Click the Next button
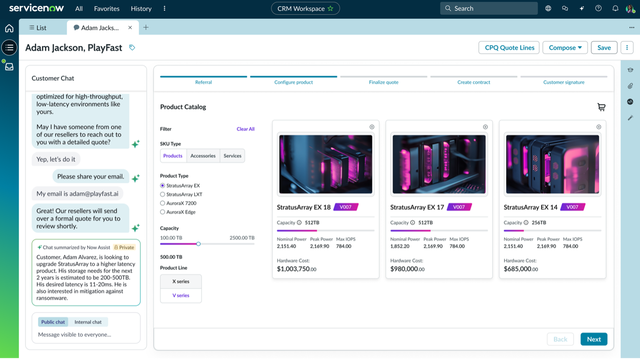640x360 pixels. point(594,339)
